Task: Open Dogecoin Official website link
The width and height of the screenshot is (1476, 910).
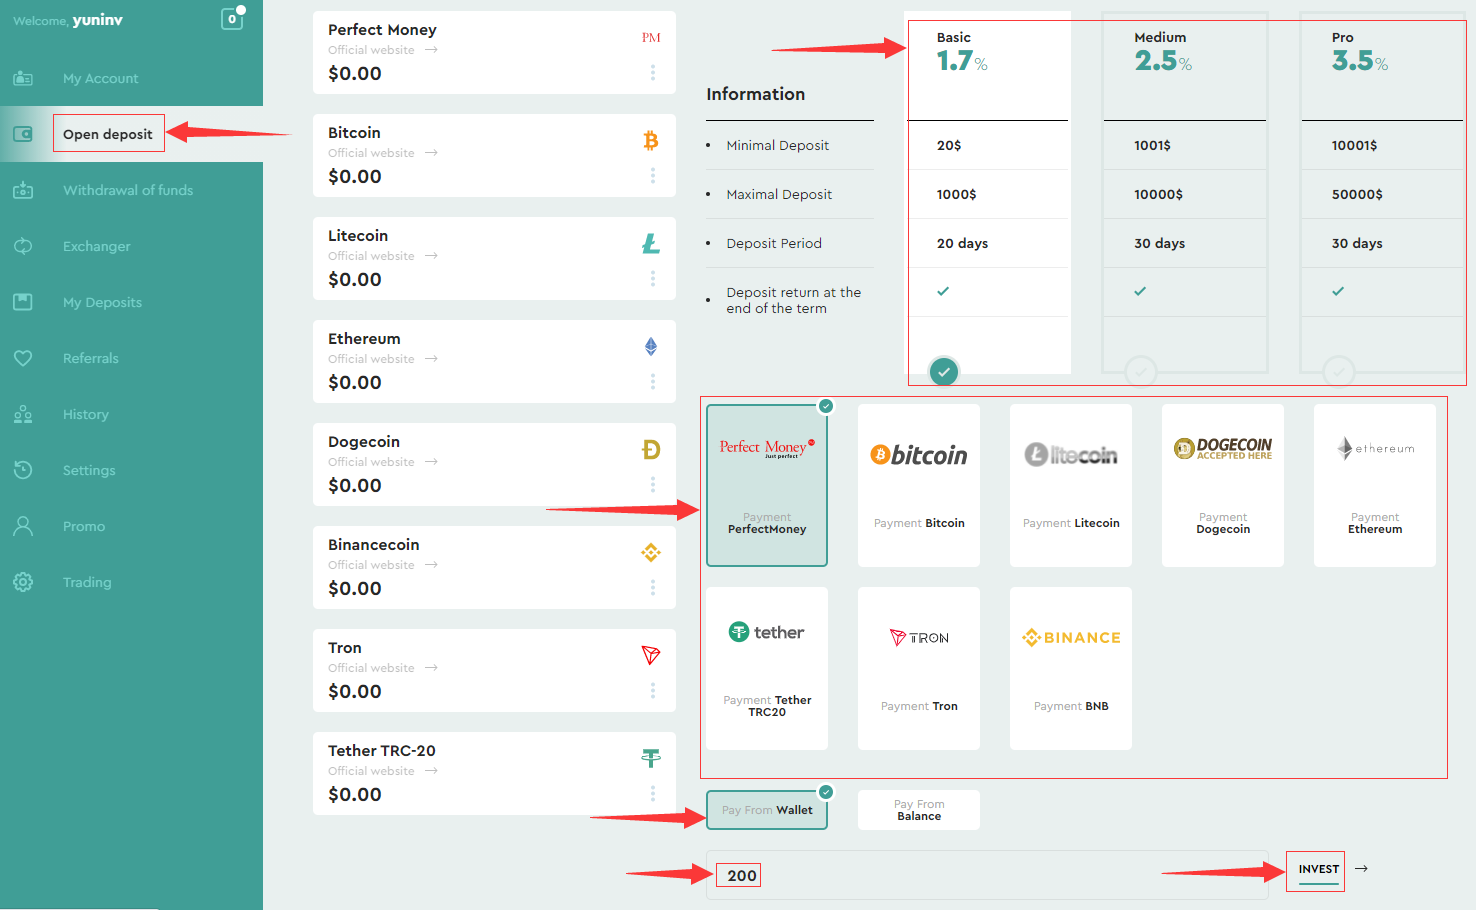Action: click(383, 462)
